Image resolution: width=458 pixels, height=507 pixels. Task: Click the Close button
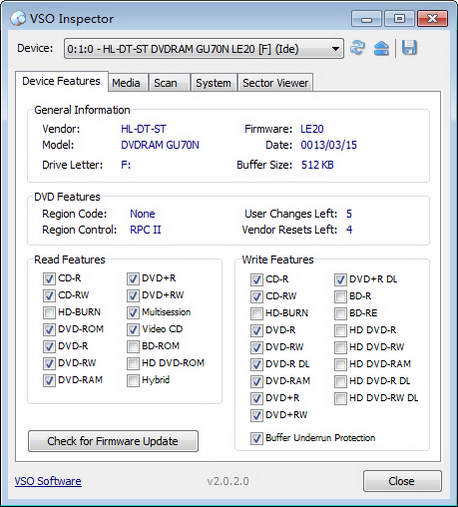402,481
